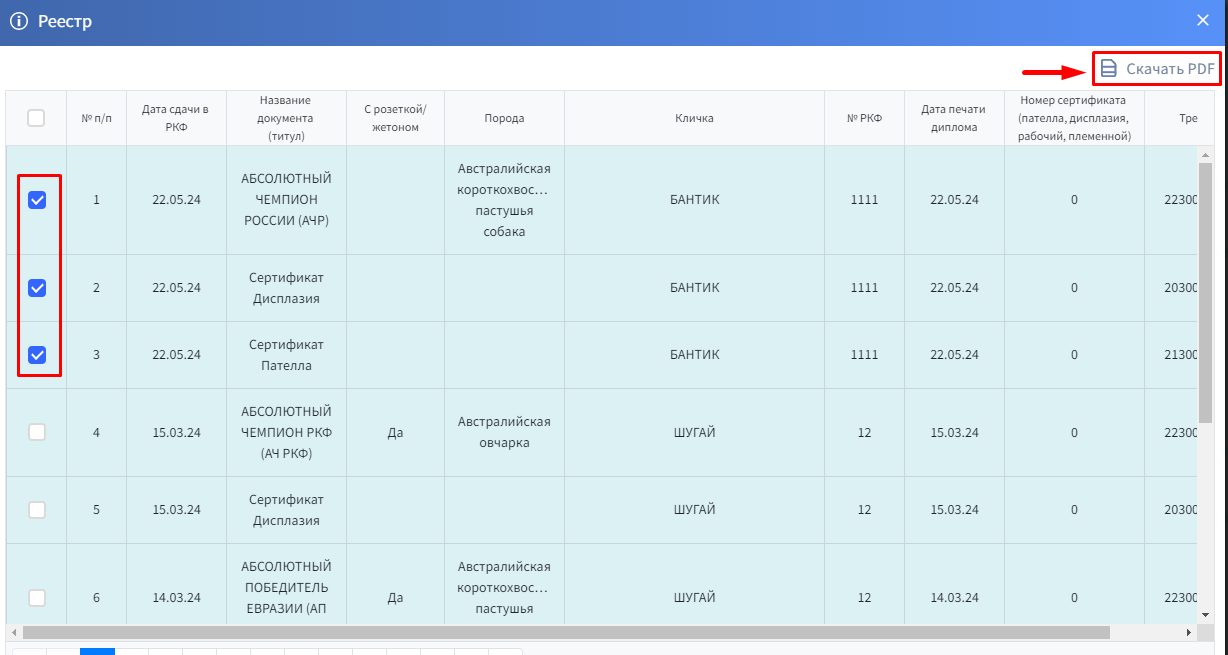The width and height of the screenshot is (1228, 655).
Task: Click the № РКФ column header
Action: 864,118
